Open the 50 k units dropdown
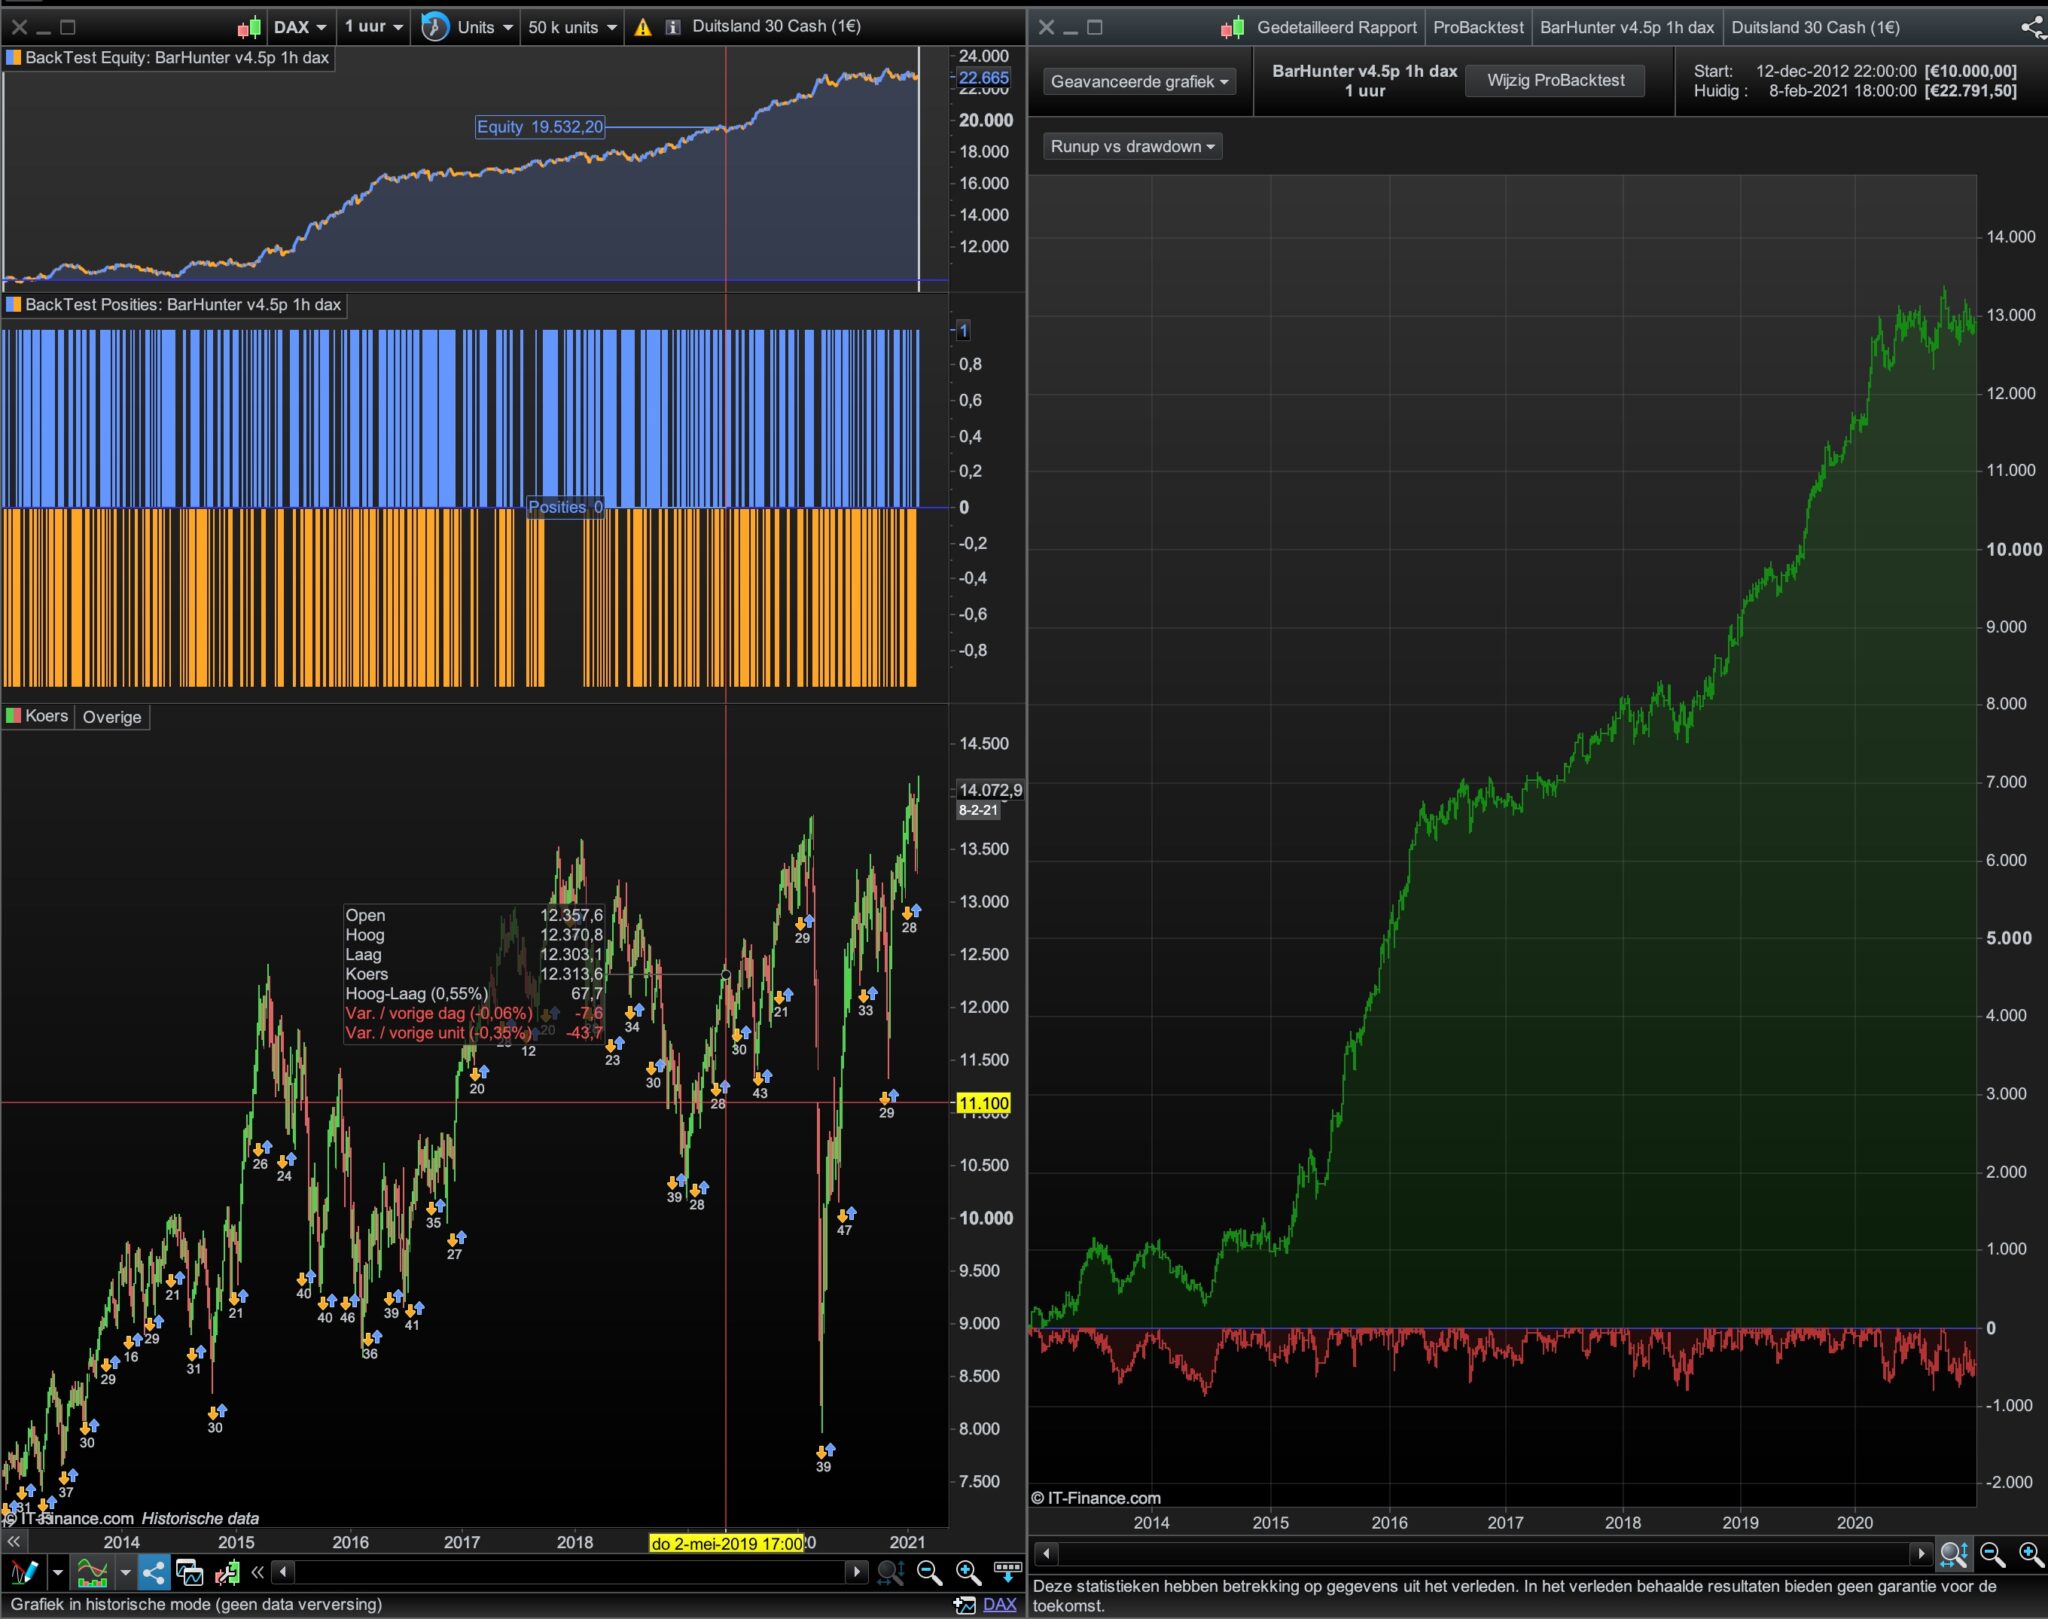The height and width of the screenshot is (1619, 2048). pyautogui.click(x=572, y=27)
